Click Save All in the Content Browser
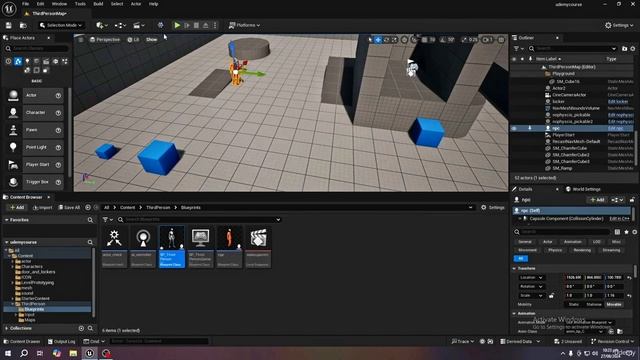Viewport: 640px width, 360px height. pyautogui.click(x=69, y=208)
